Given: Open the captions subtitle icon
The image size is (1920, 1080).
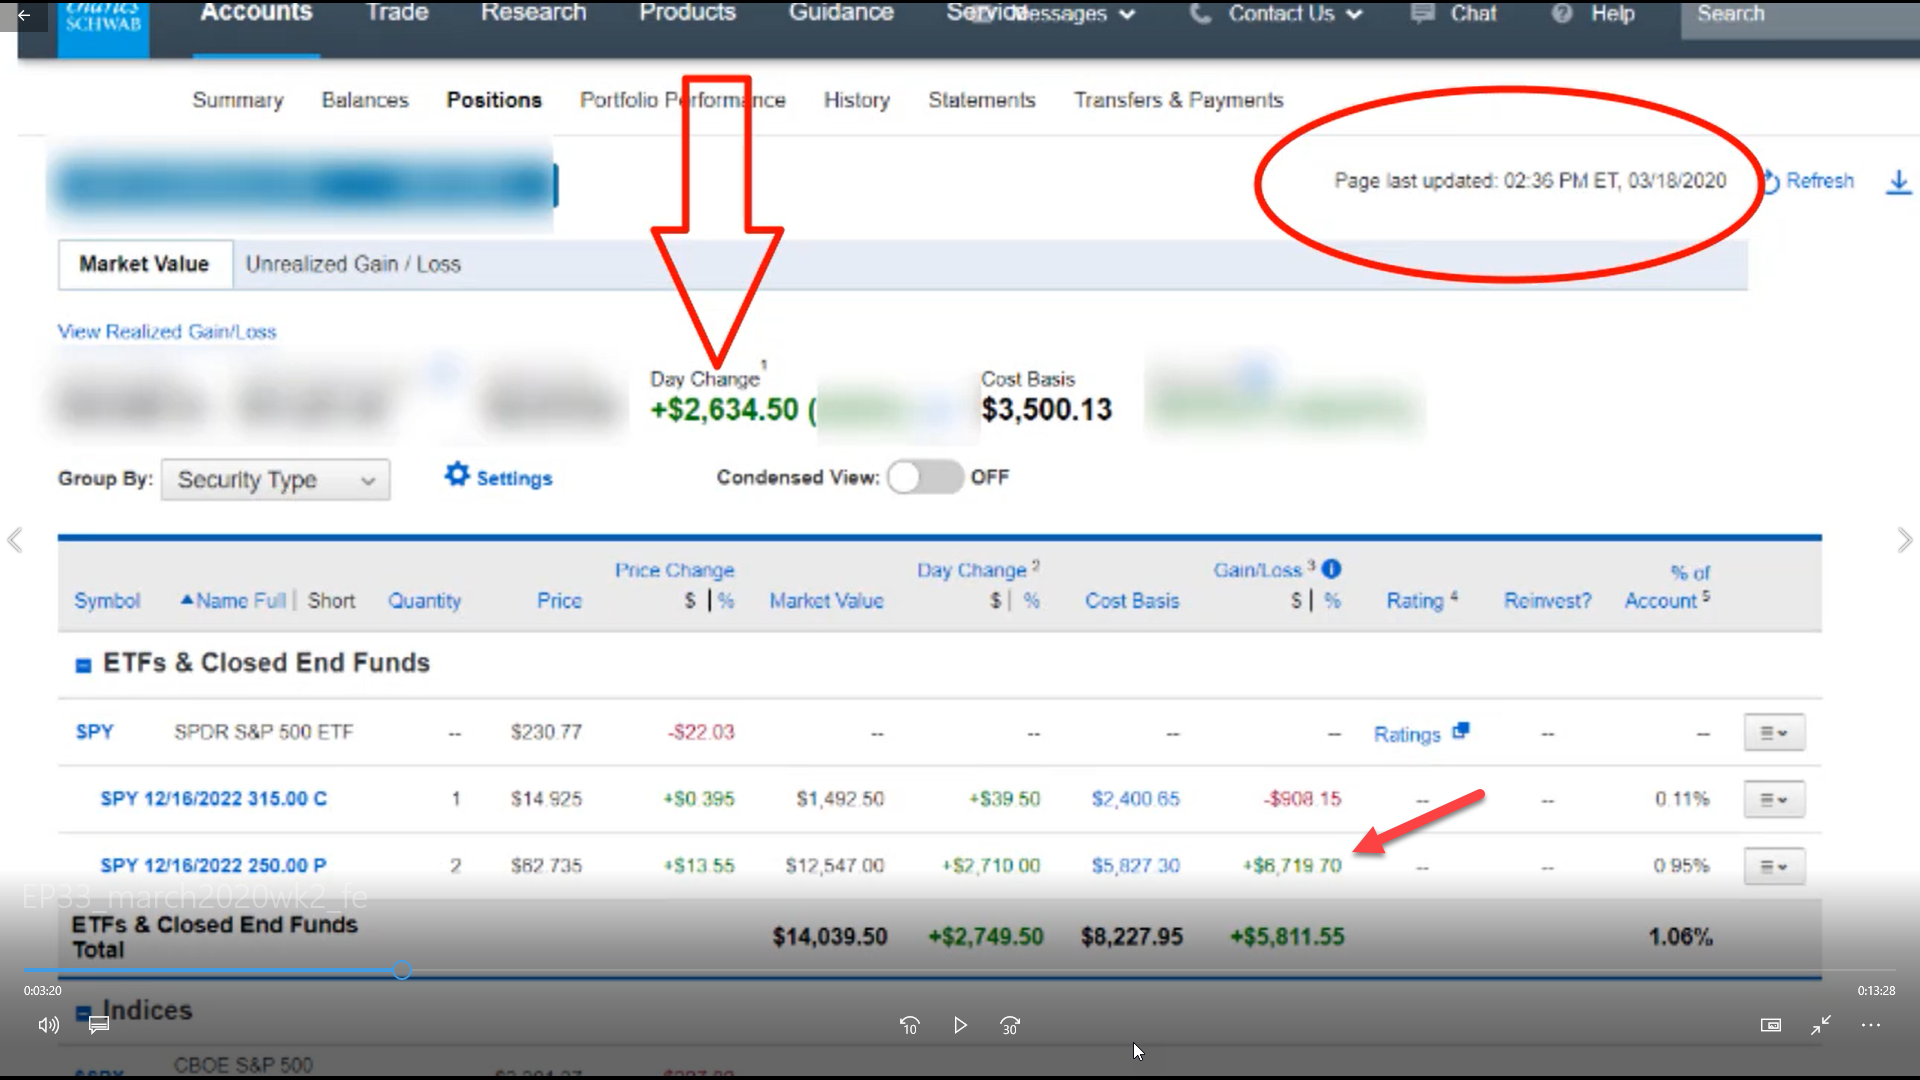Looking at the screenshot, I should pos(98,1025).
